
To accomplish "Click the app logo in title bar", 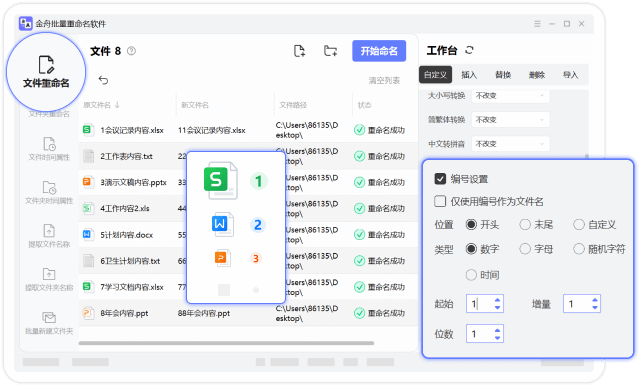I will pos(26,24).
